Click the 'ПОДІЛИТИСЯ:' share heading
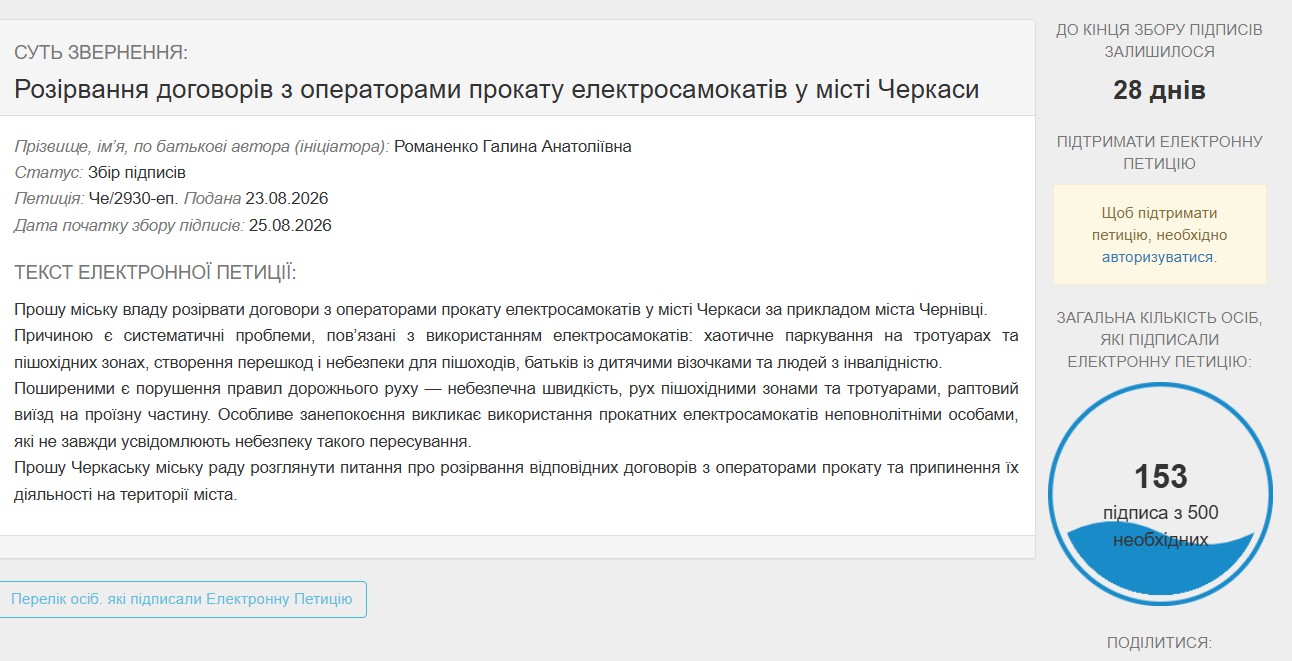Image resolution: width=1292 pixels, height=661 pixels. click(1159, 642)
